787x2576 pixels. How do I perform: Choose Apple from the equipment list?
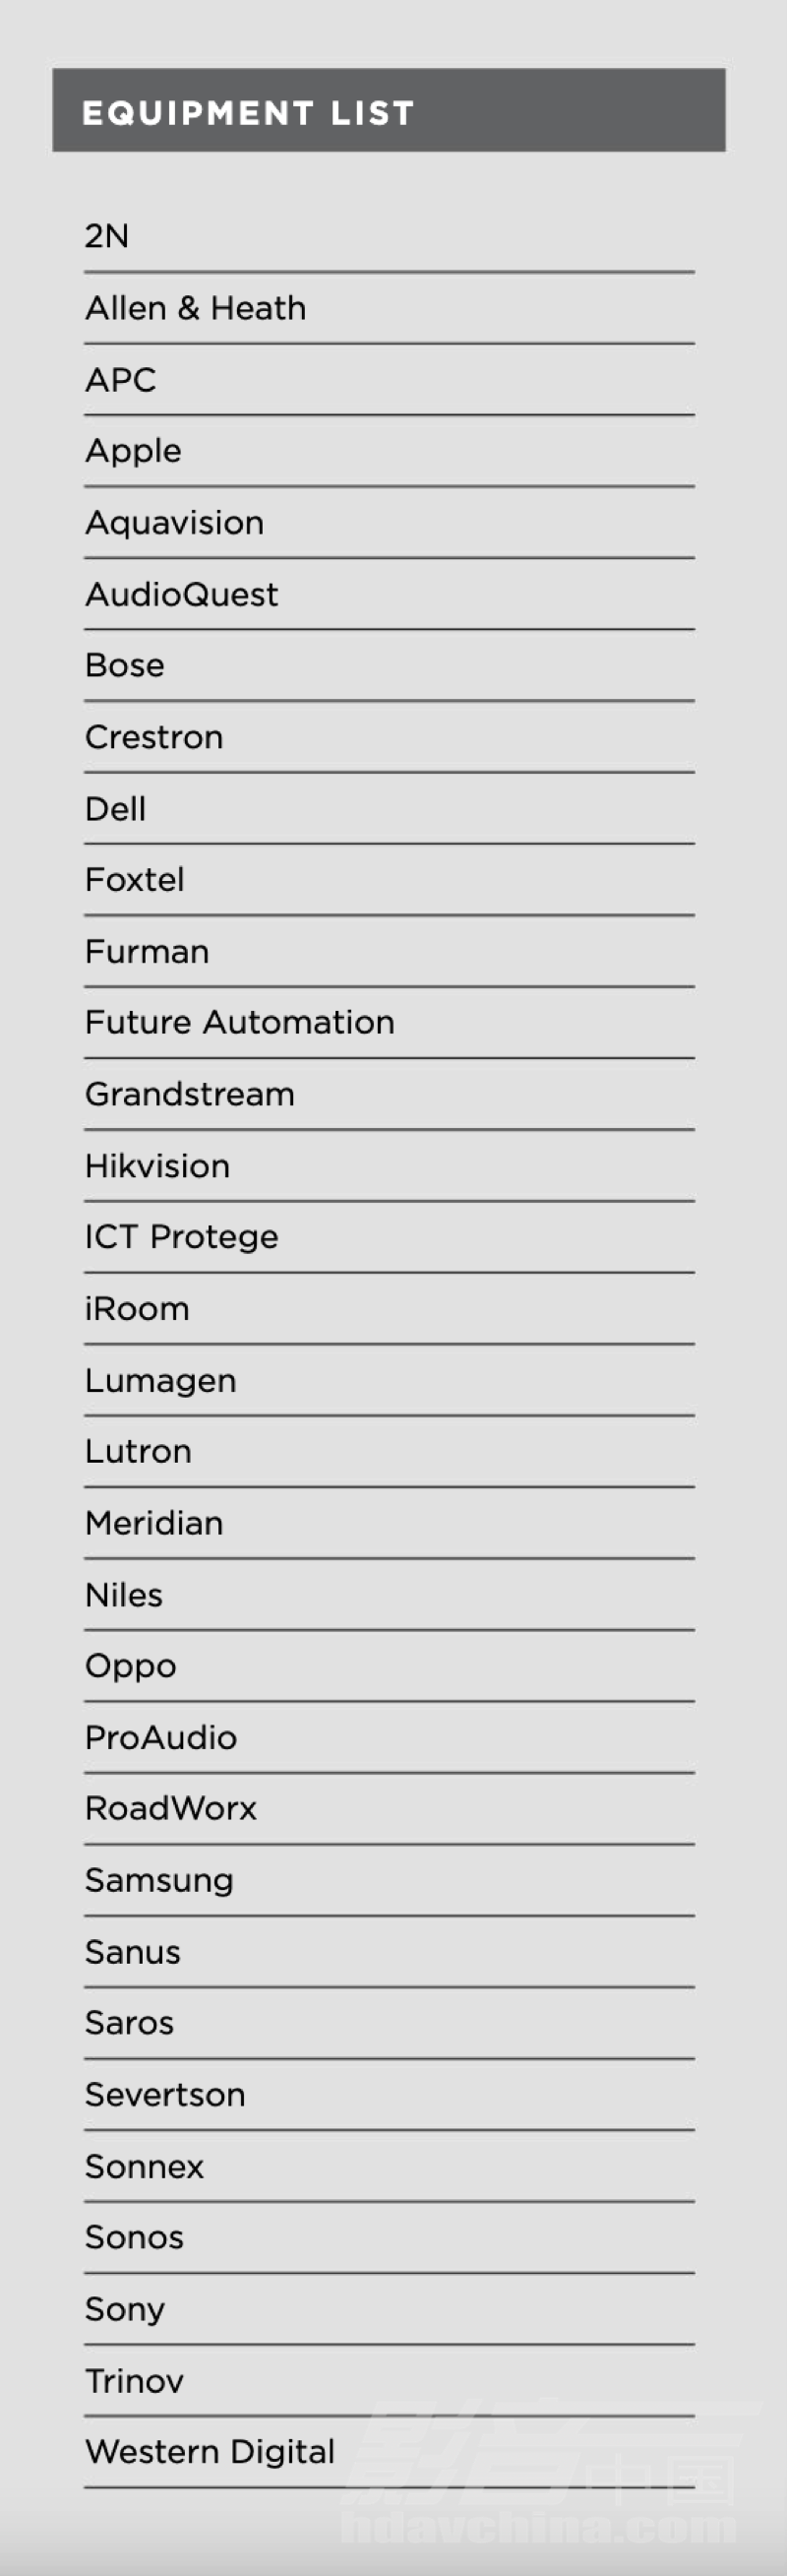tap(389, 451)
